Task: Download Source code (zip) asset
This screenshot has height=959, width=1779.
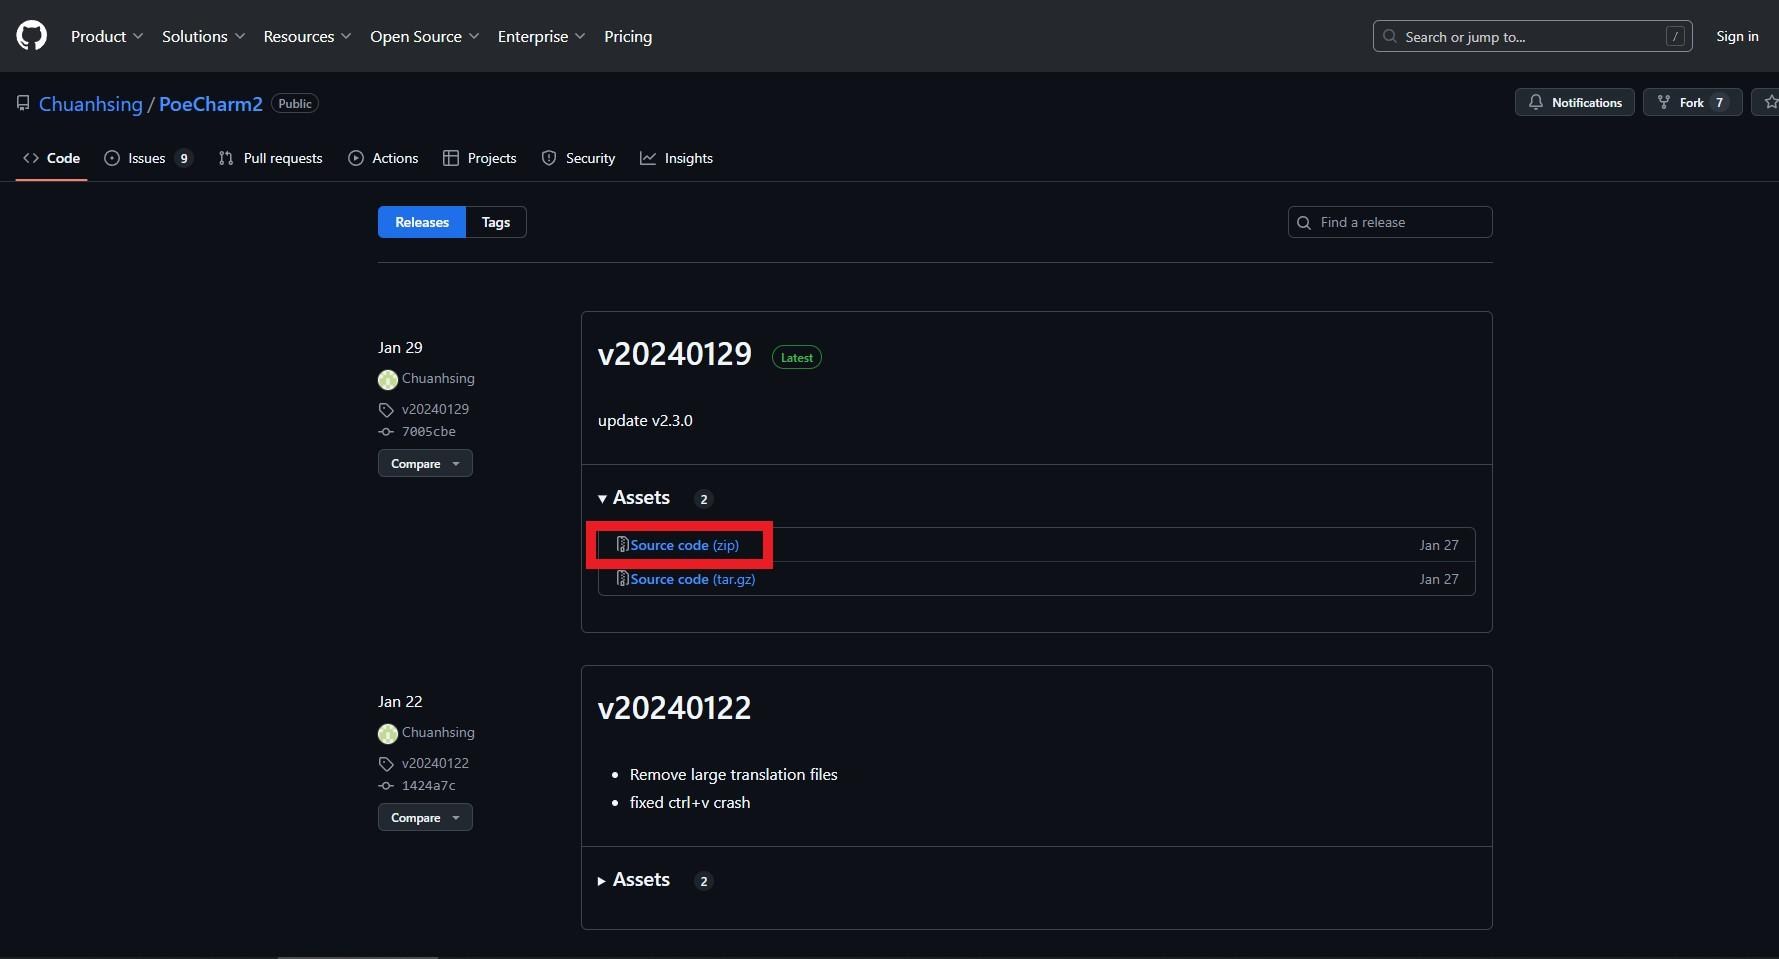Action: (684, 545)
